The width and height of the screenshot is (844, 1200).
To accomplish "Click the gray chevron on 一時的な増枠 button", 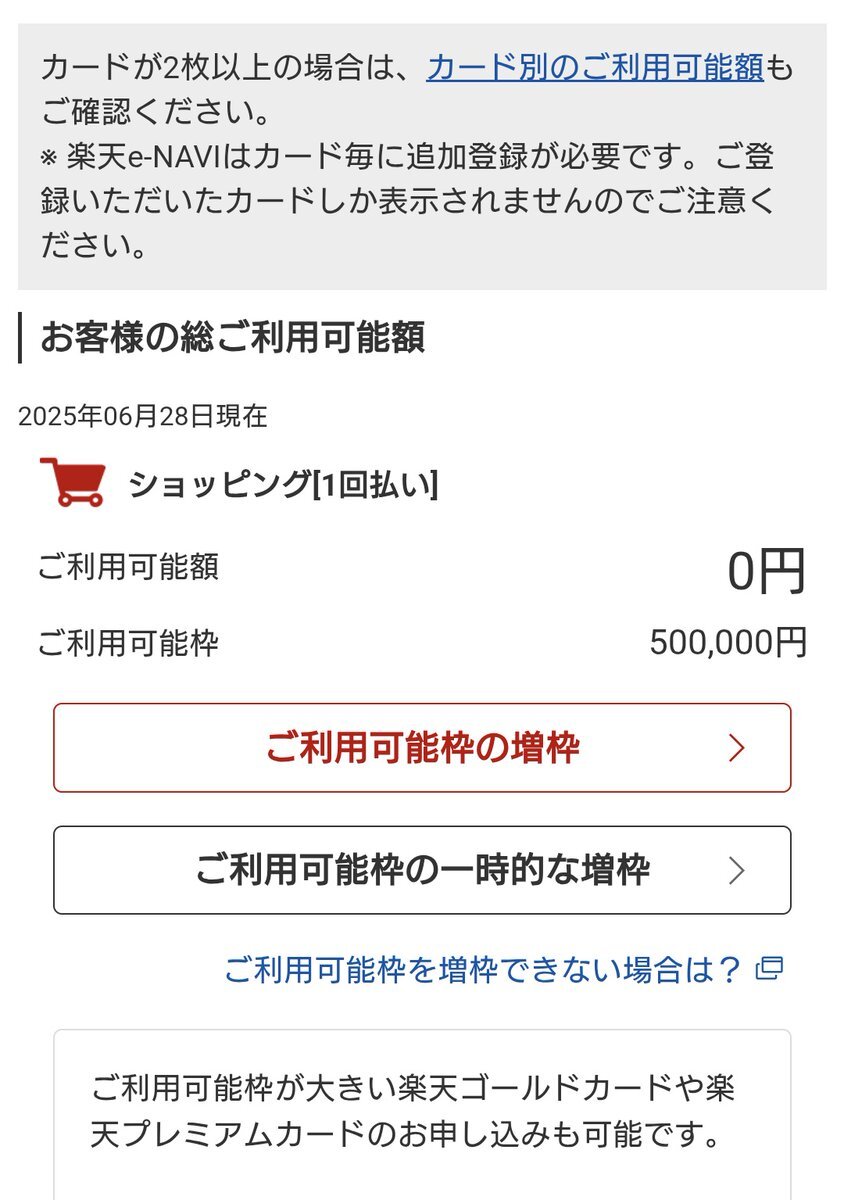I will pos(737,870).
